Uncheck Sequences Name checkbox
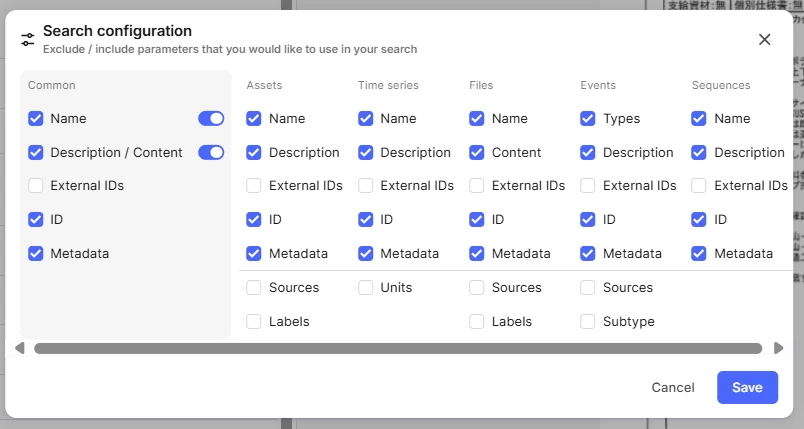Image resolution: width=804 pixels, height=429 pixels. (x=700, y=119)
